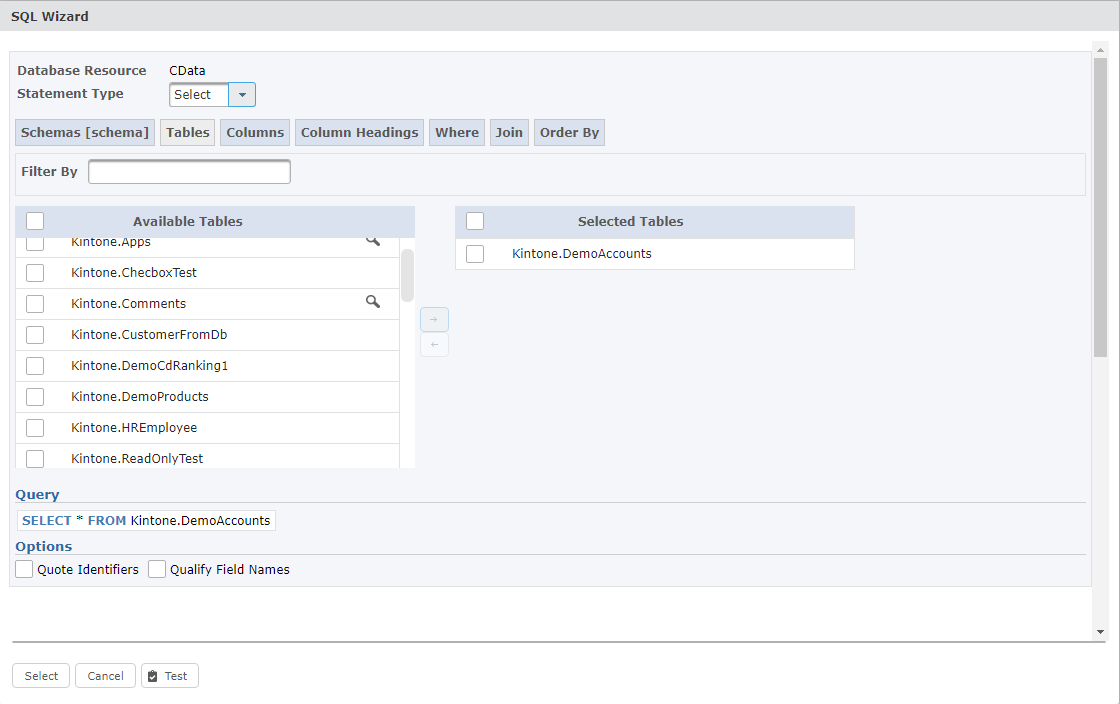
Task: Click the Kintone.ReadOnlyTest row text
Action: 137,458
